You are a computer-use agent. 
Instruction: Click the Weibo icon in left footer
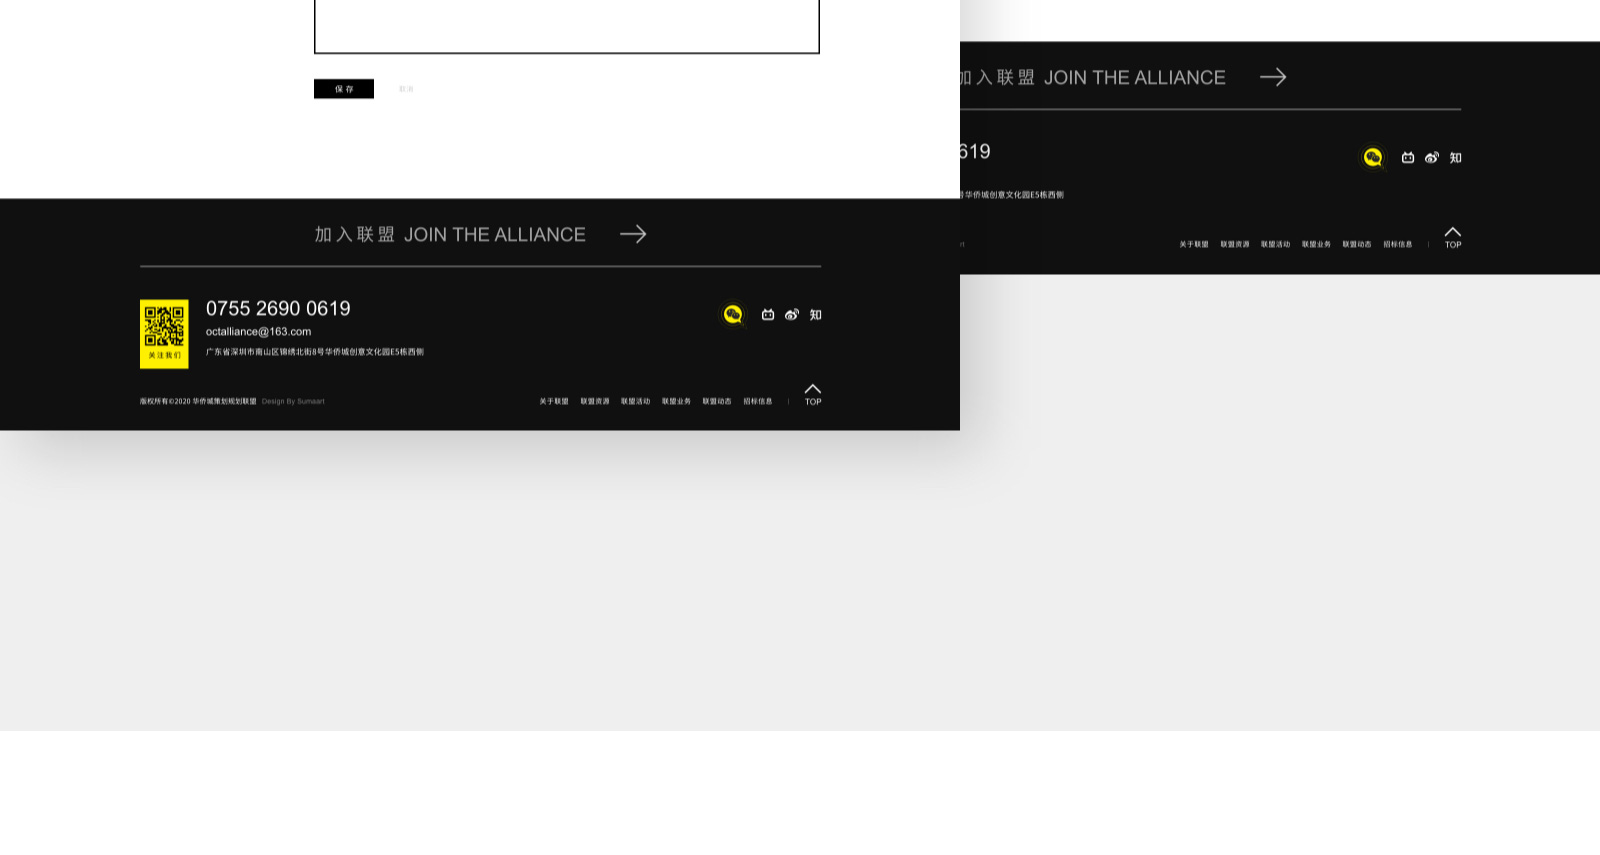792,315
